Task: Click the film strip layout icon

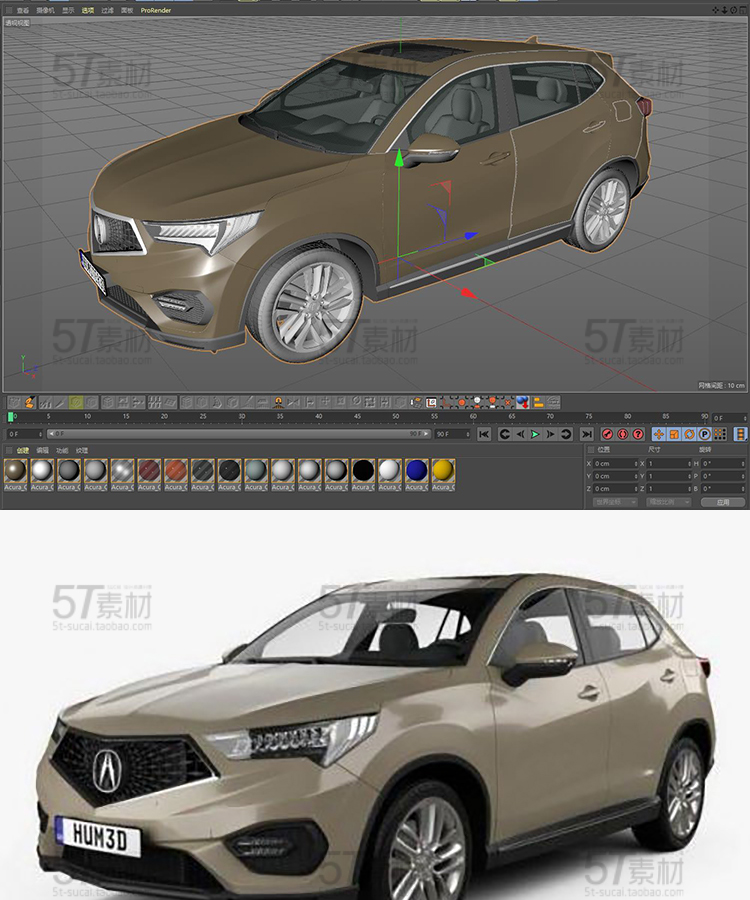Action: (740, 435)
